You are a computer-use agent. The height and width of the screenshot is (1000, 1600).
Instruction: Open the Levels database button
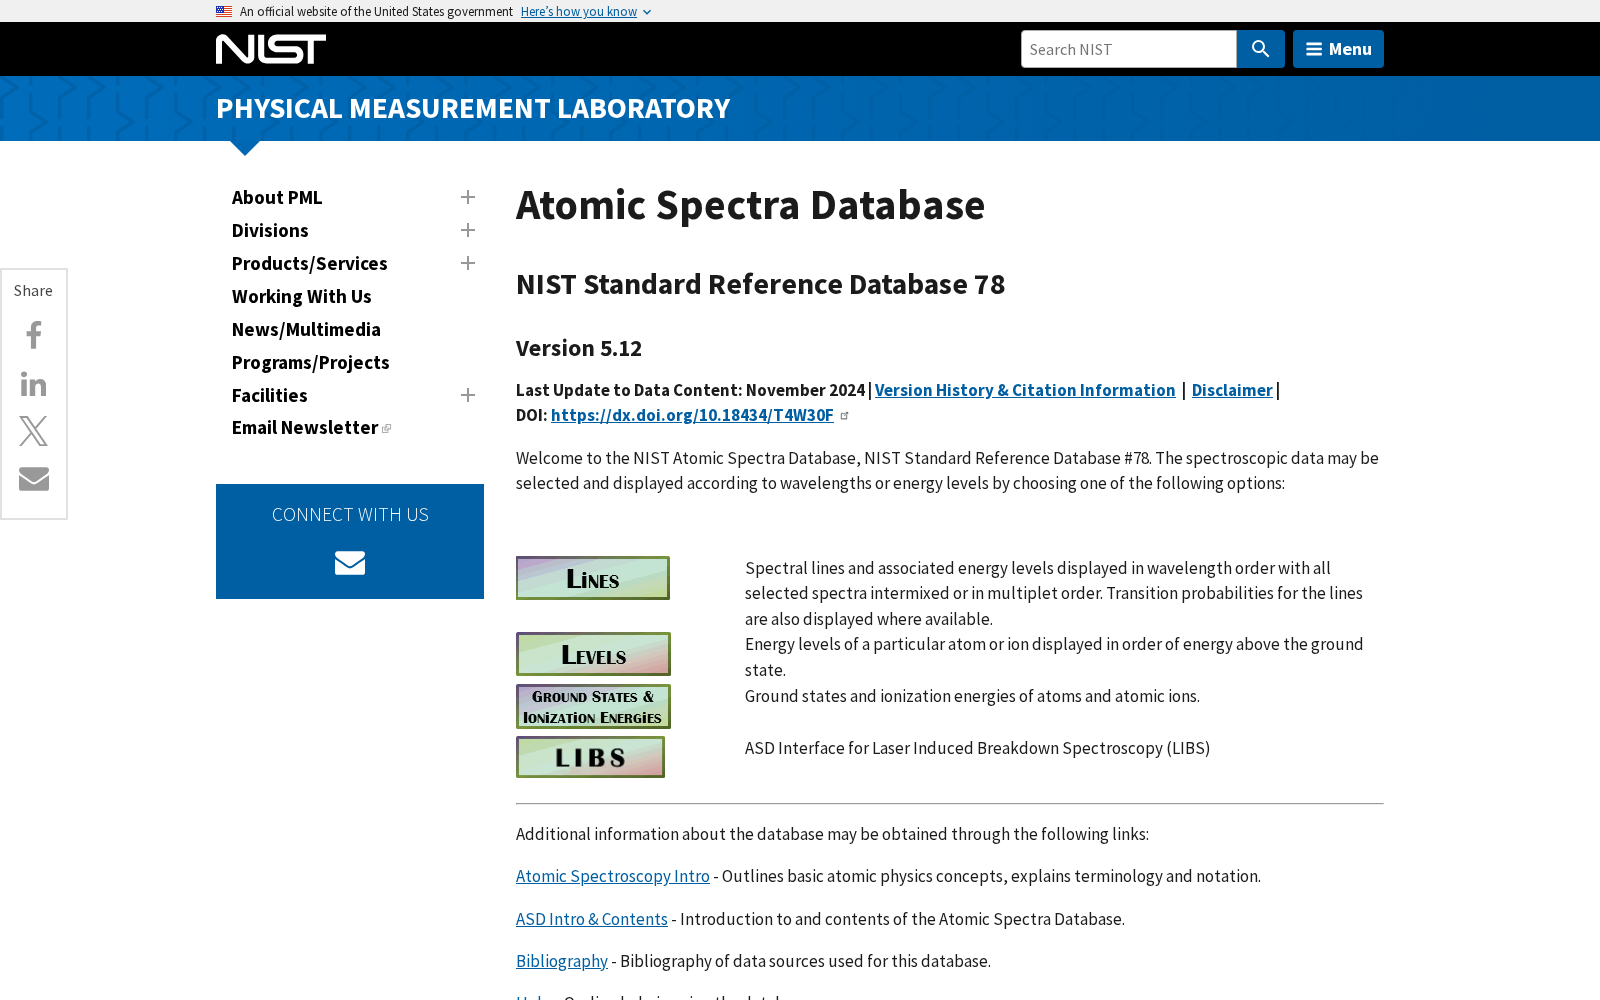pyautogui.click(x=593, y=654)
